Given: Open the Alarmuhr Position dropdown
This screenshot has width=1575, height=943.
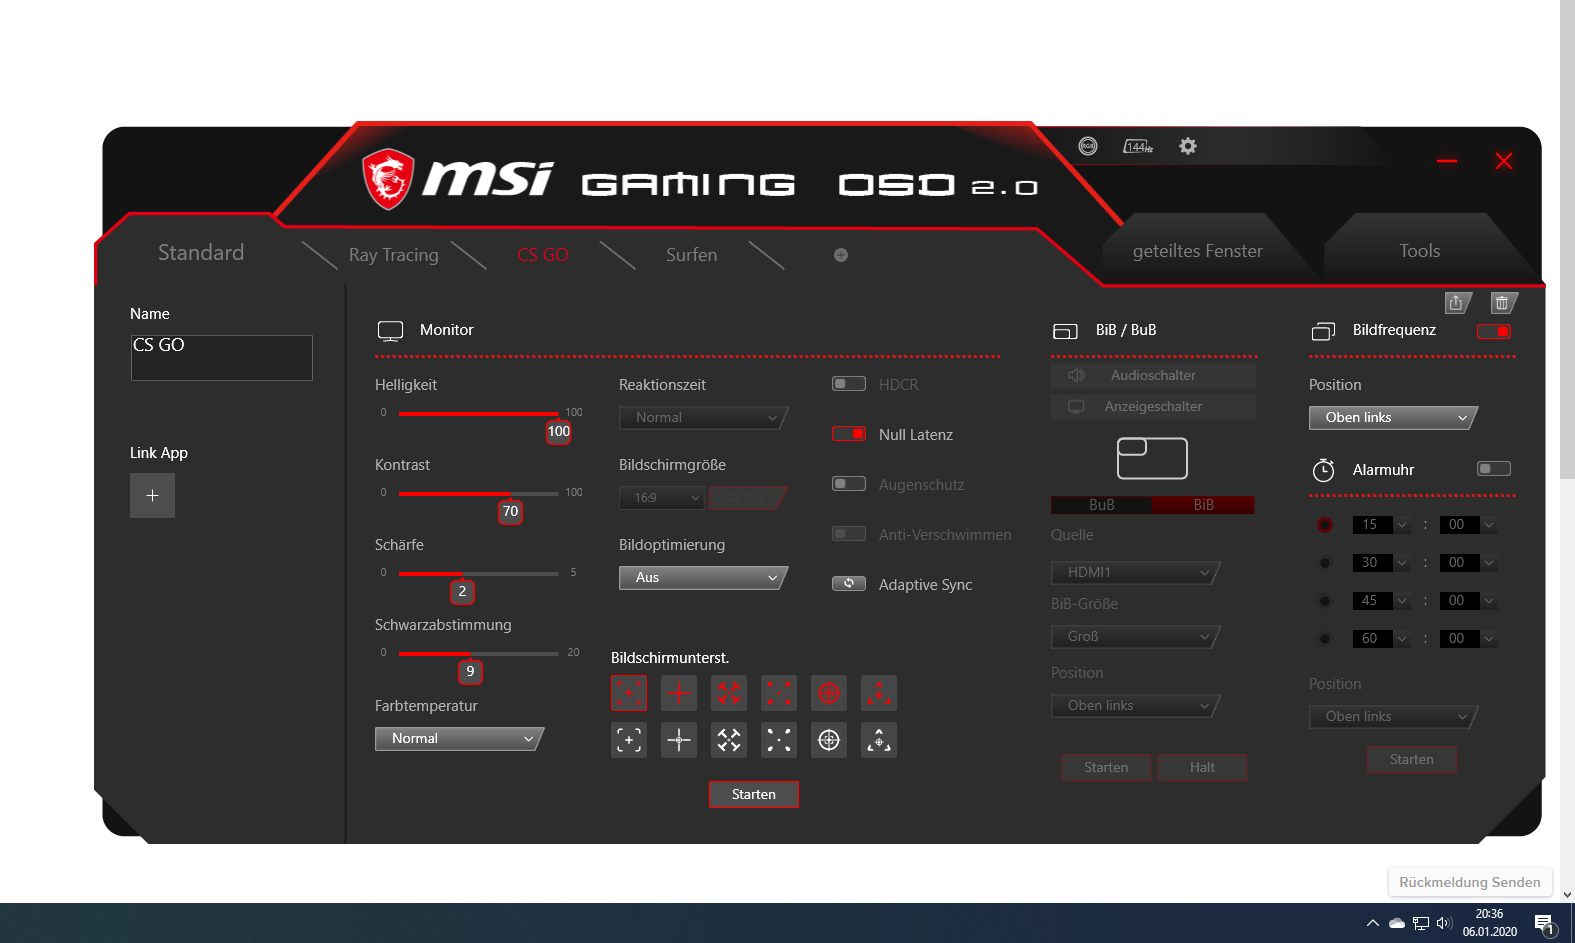Looking at the screenshot, I should pyautogui.click(x=1393, y=717).
